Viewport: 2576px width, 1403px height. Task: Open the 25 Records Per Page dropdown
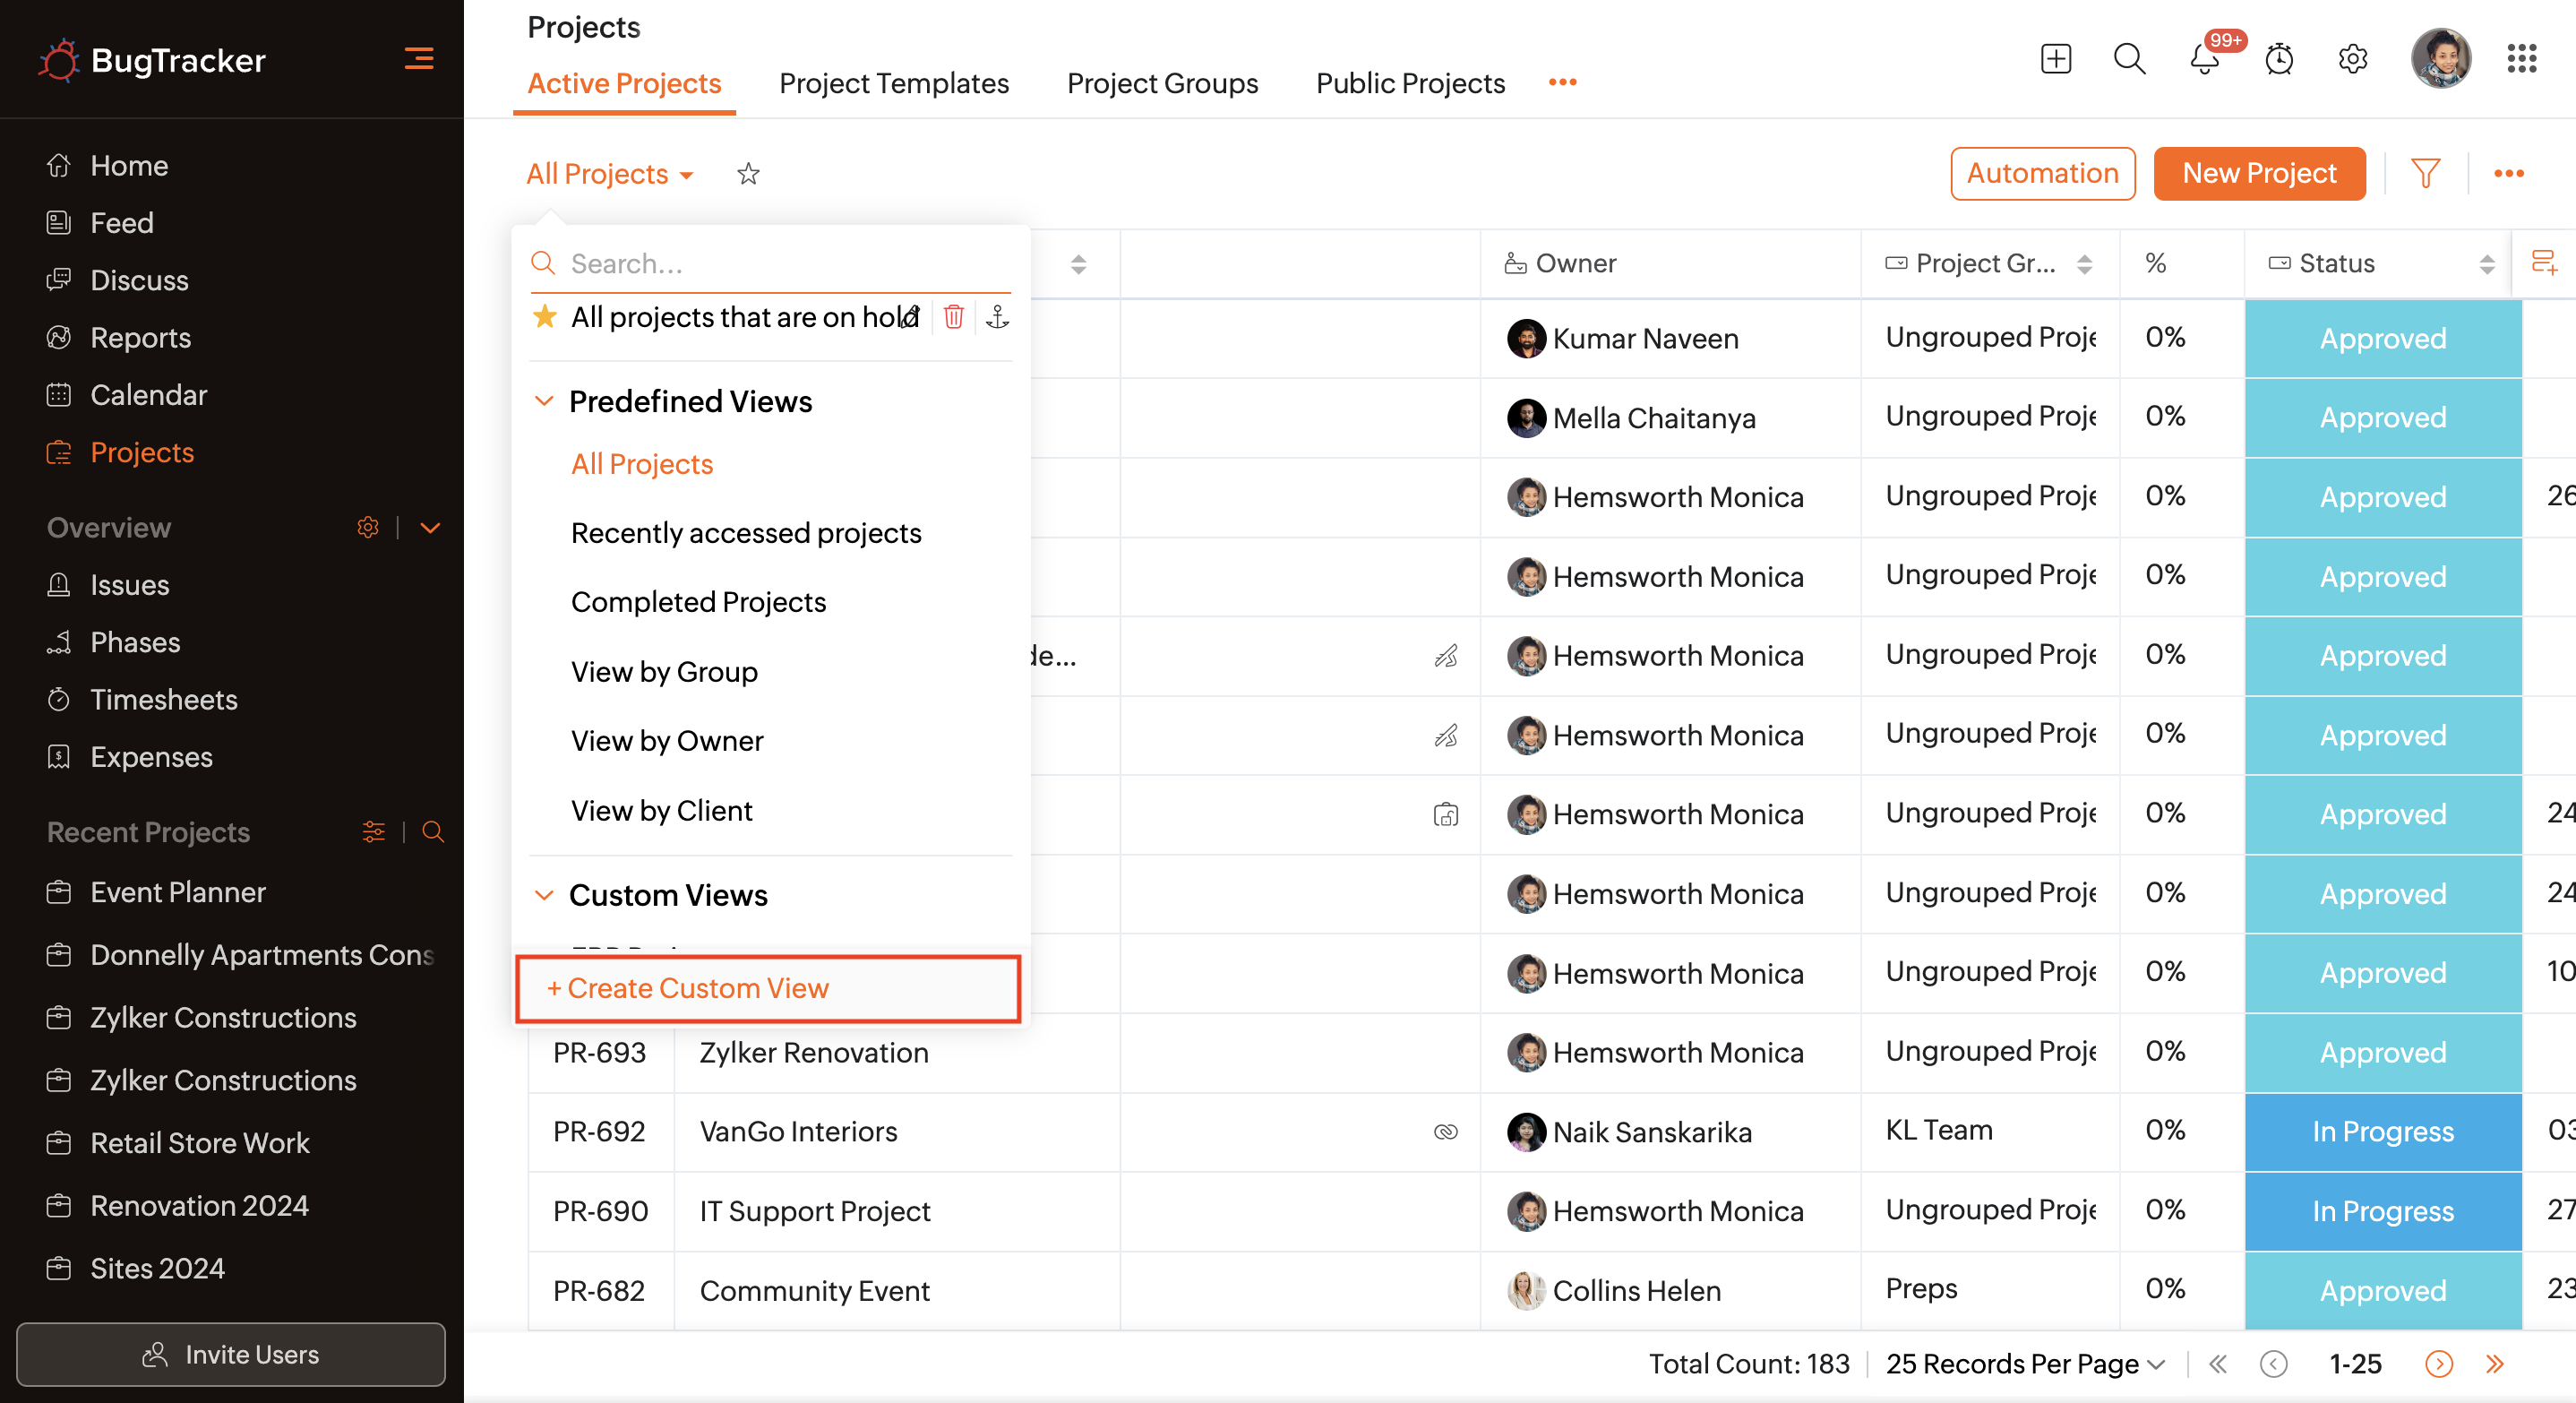pos(2025,1364)
